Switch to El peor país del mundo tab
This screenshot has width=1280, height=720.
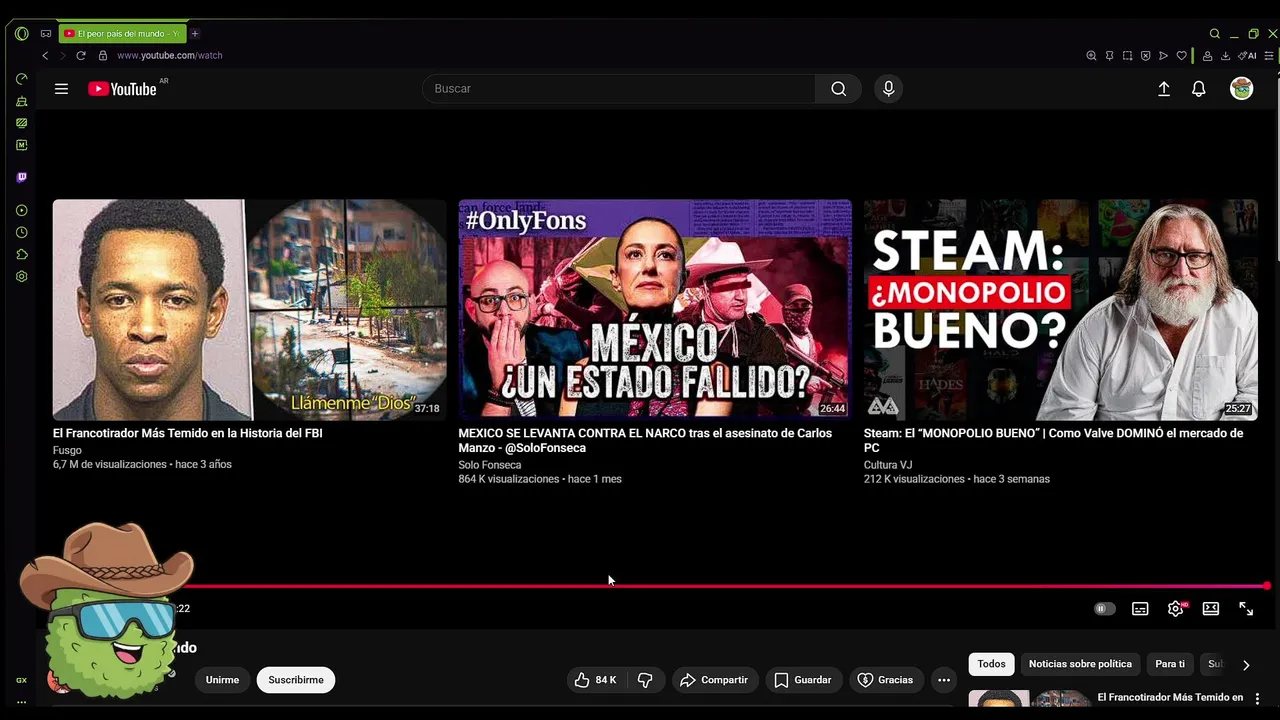pyautogui.click(x=122, y=33)
